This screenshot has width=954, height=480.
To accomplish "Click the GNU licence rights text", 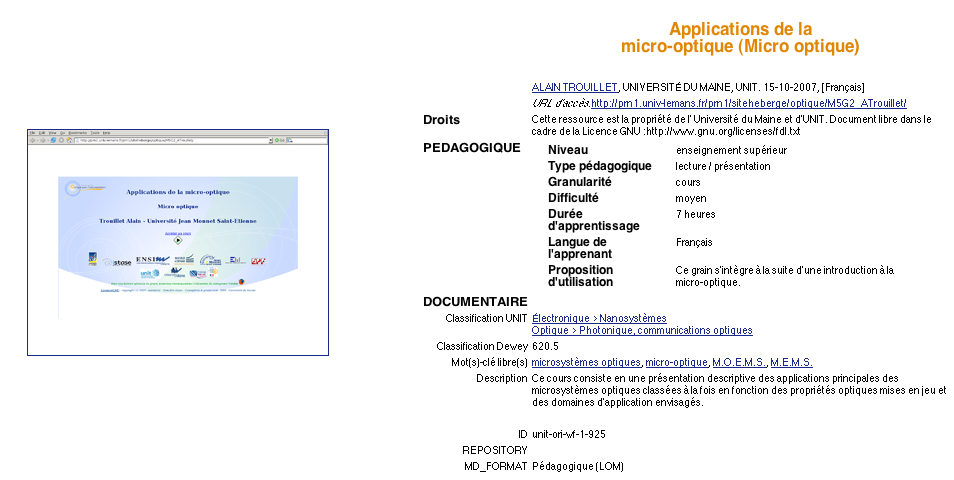I will [x=731, y=125].
